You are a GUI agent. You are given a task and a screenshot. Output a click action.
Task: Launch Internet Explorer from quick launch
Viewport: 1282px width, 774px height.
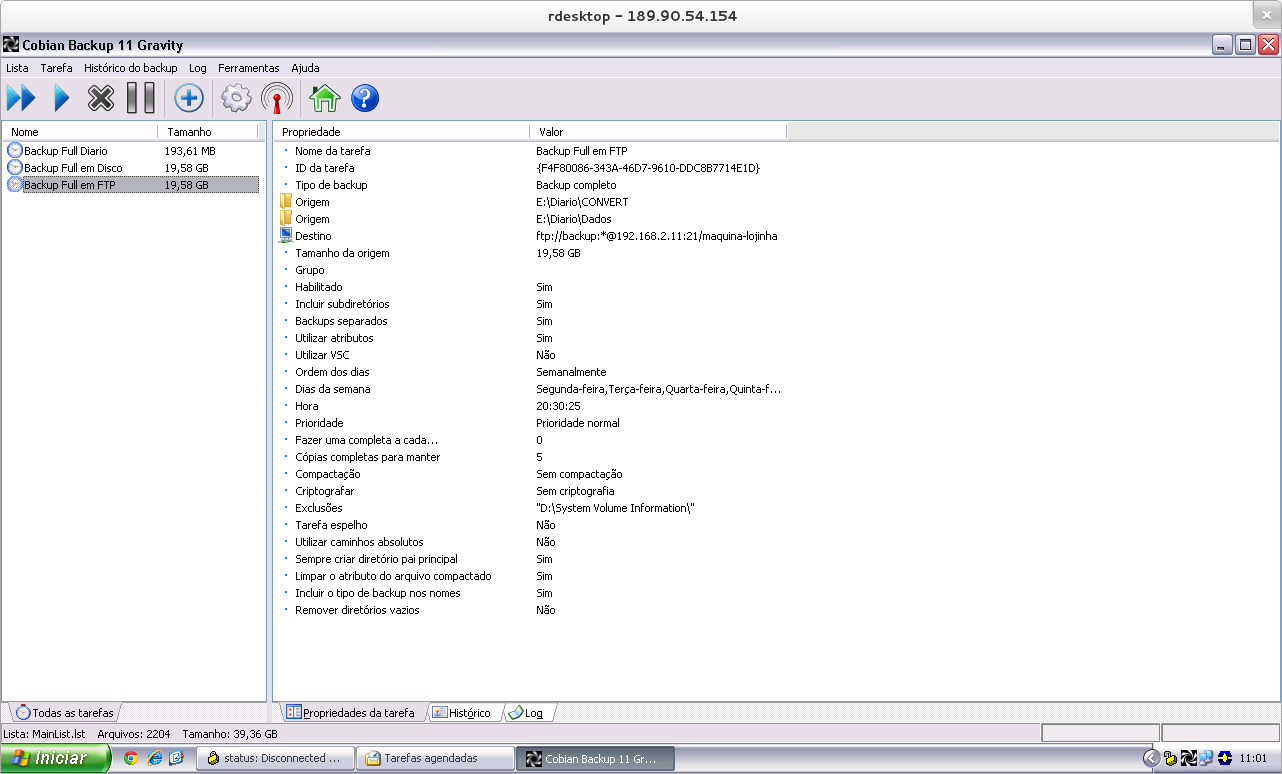[154, 758]
